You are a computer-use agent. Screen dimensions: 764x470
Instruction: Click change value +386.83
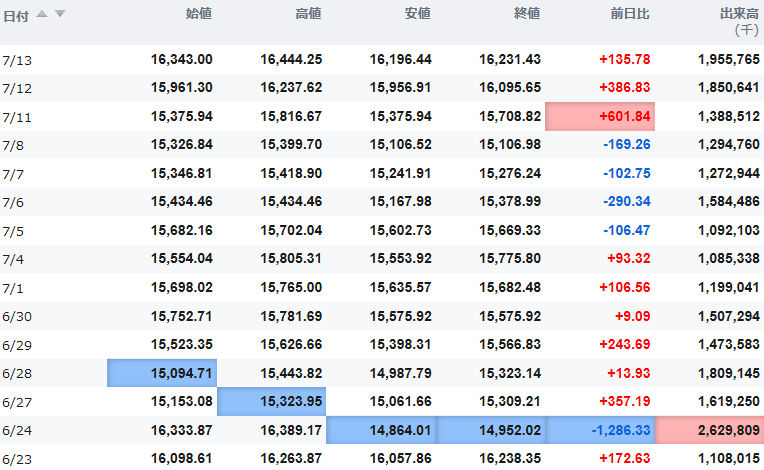[x=625, y=87]
